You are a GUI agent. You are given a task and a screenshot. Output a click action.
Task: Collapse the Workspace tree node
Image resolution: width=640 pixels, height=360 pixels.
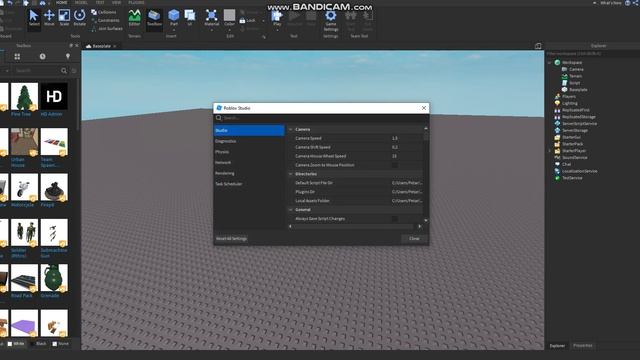550,62
